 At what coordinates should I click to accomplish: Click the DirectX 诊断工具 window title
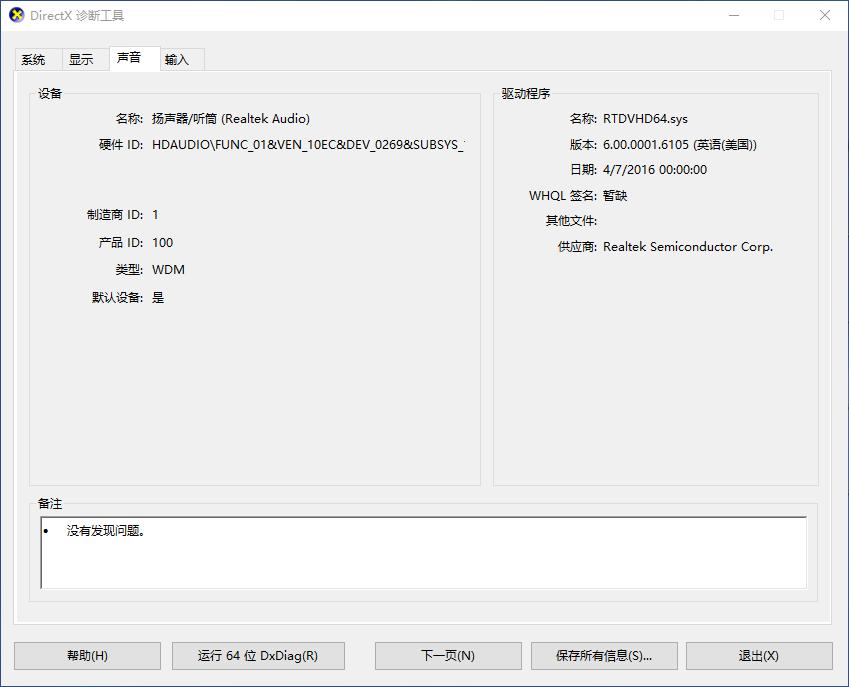point(77,15)
